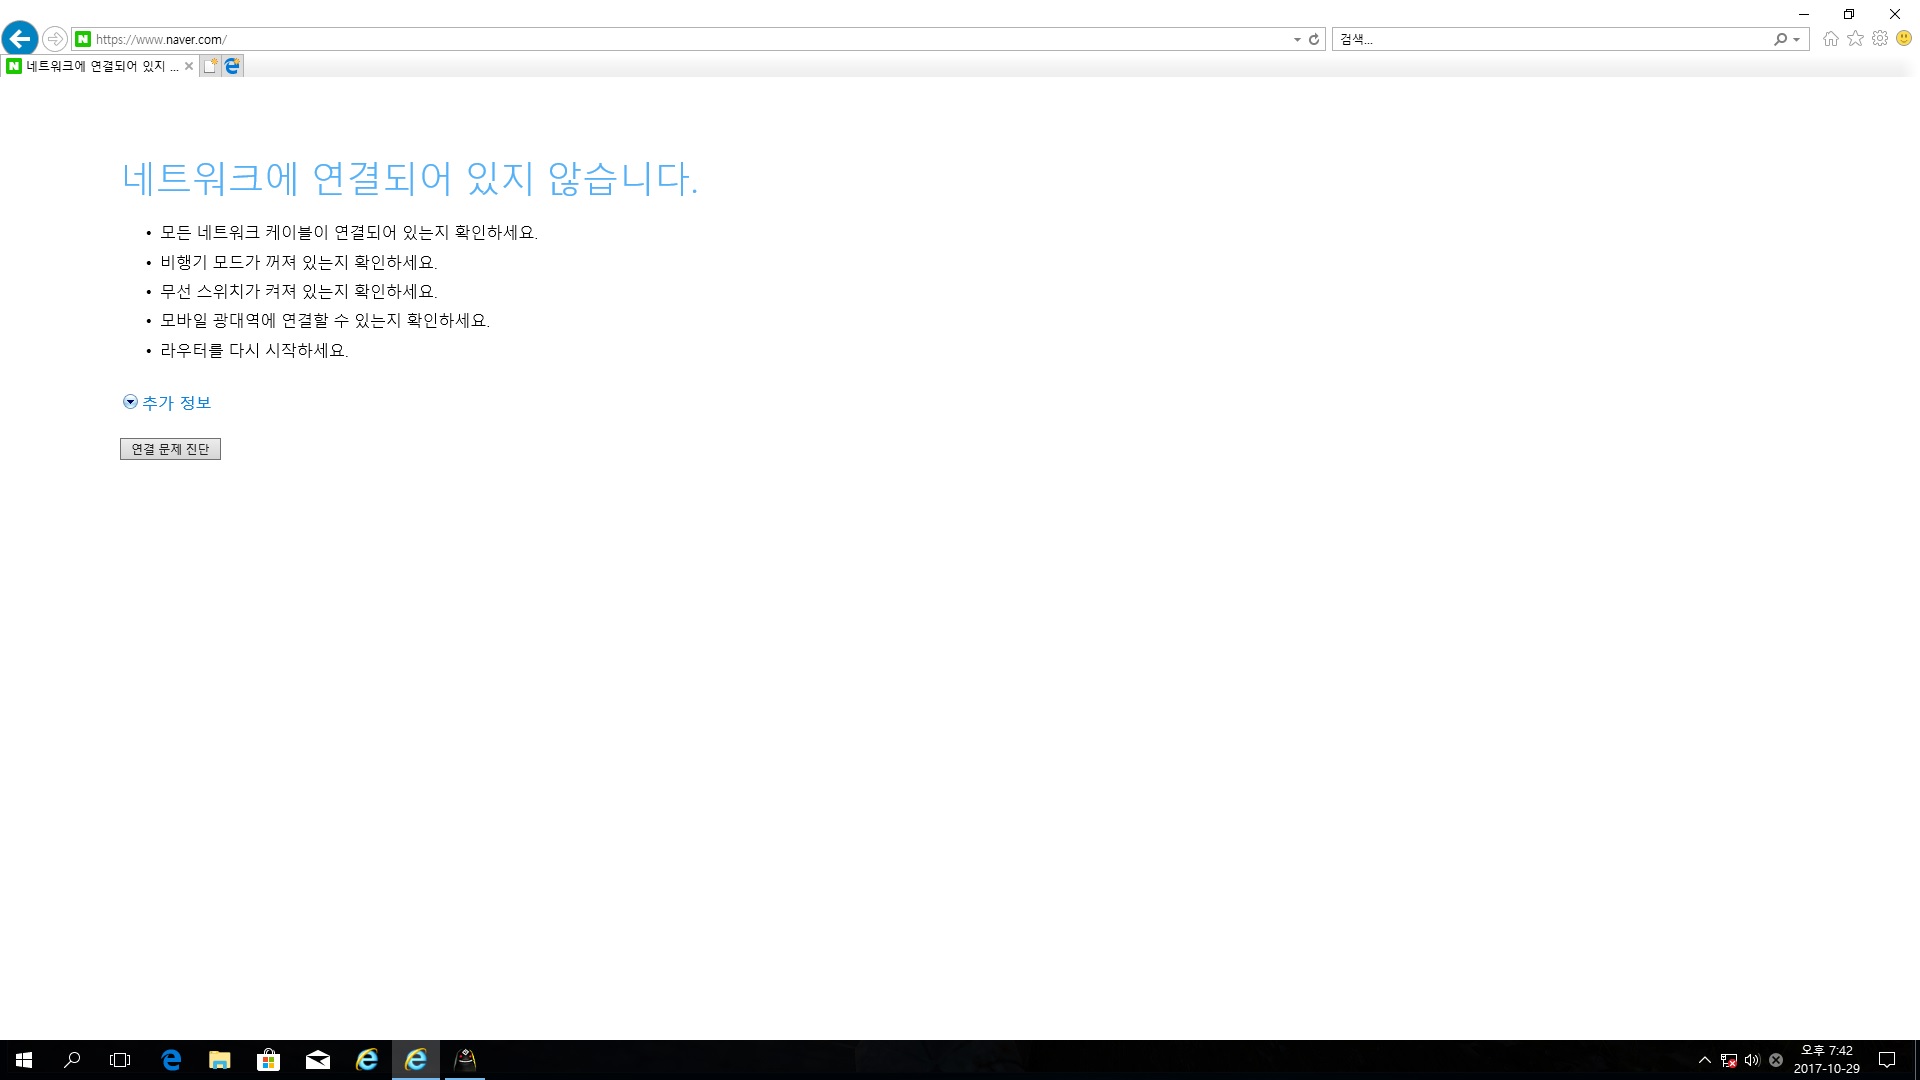Click the magnifier search icon in the search box

point(1780,40)
